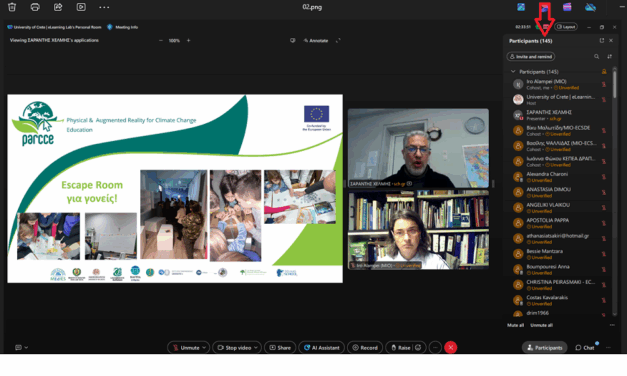The width and height of the screenshot is (627, 376).
Task: Open the Chat panel
Action: [x=585, y=348]
